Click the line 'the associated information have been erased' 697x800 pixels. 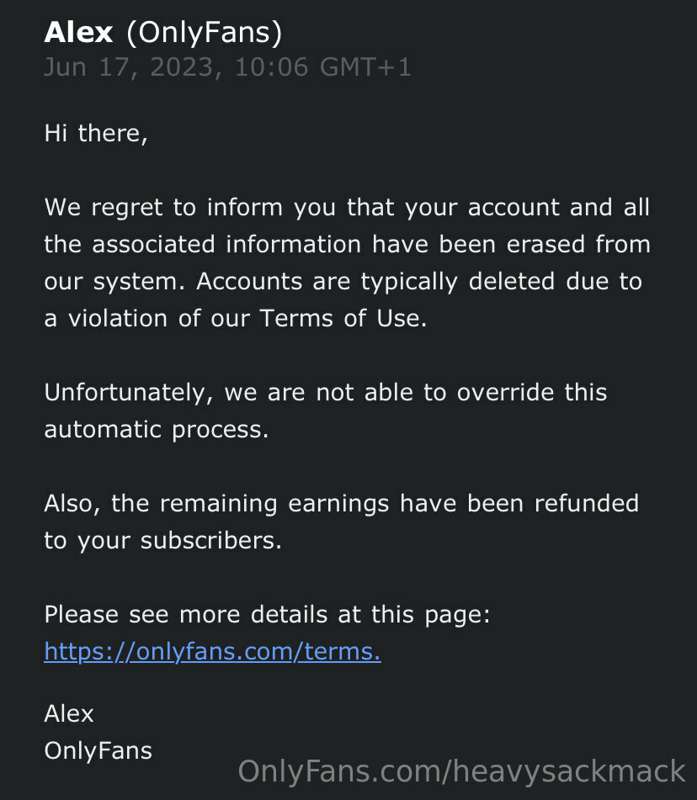347,244
